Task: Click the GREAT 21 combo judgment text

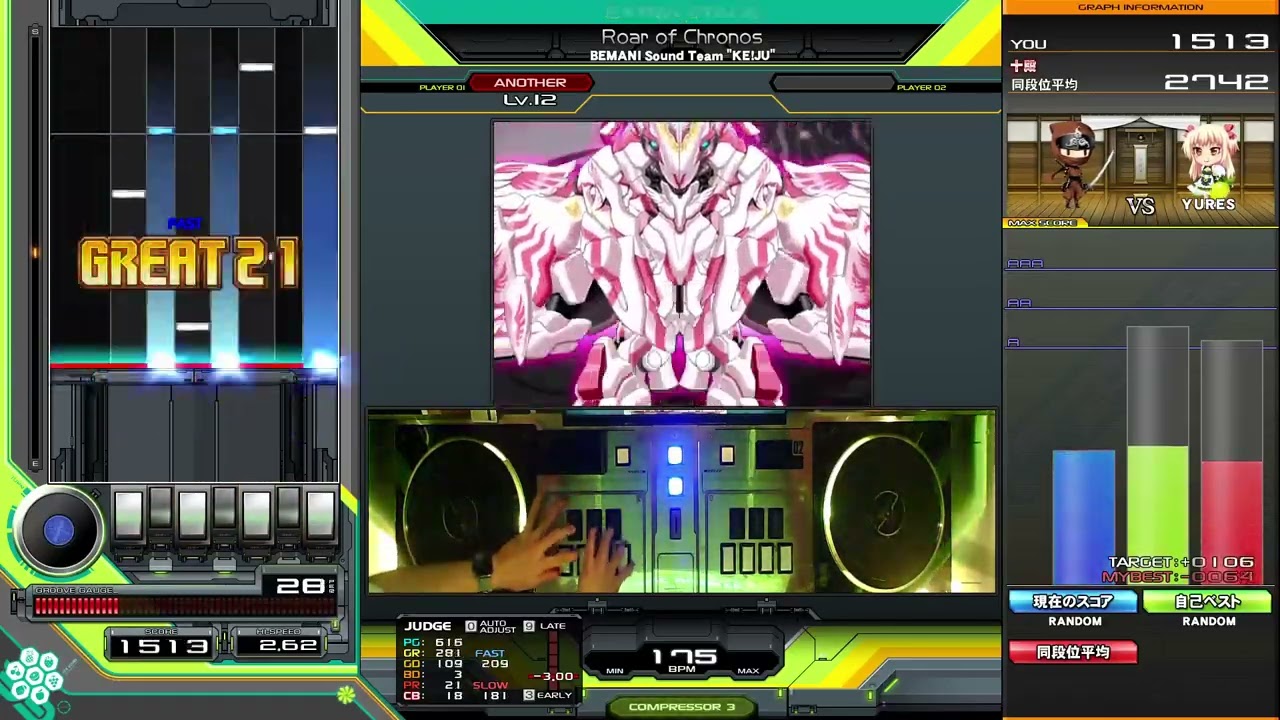Action: point(189,264)
